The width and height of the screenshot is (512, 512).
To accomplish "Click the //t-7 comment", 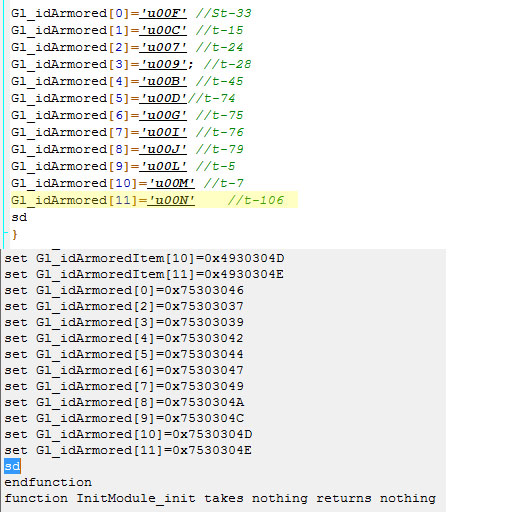I will point(223,184).
